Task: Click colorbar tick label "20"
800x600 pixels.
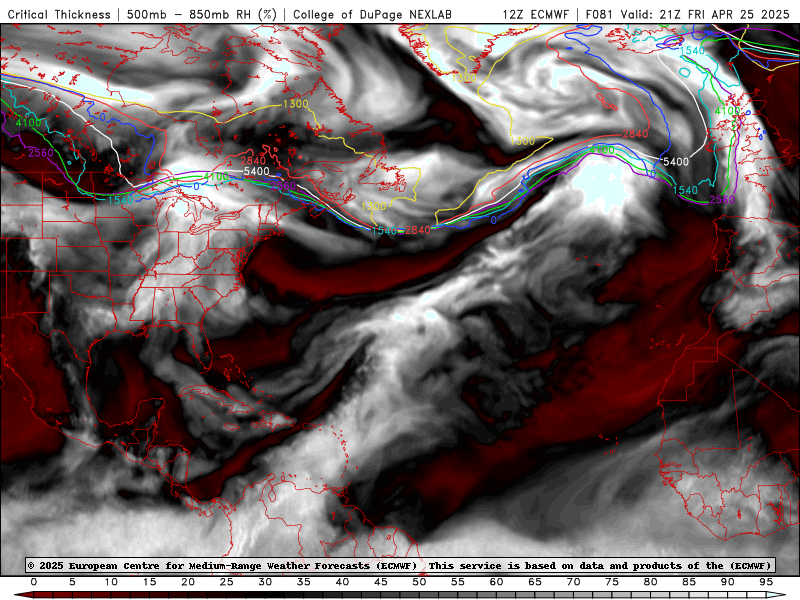Action: point(188,582)
